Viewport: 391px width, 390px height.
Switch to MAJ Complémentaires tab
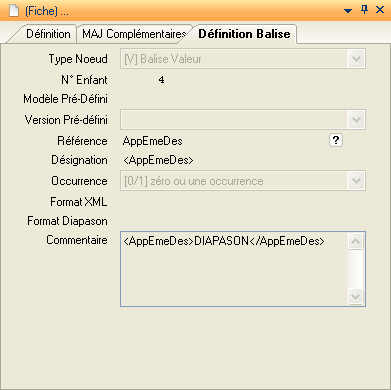click(x=134, y=34)
